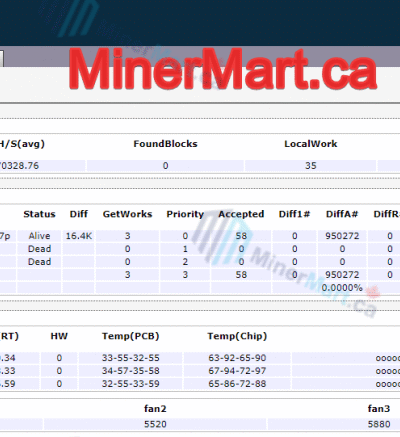Click the fan3 speed value 5880
This screenshot has height=437, width=400.
pos(379,424)
